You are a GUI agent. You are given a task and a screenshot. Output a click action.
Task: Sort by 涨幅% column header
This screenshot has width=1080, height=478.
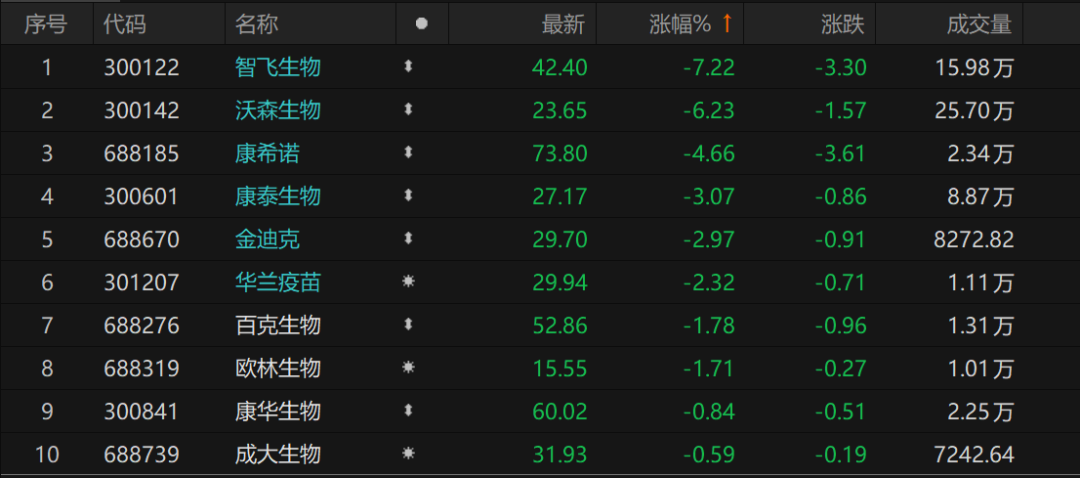pyautogui.click(x=679, y=25)
